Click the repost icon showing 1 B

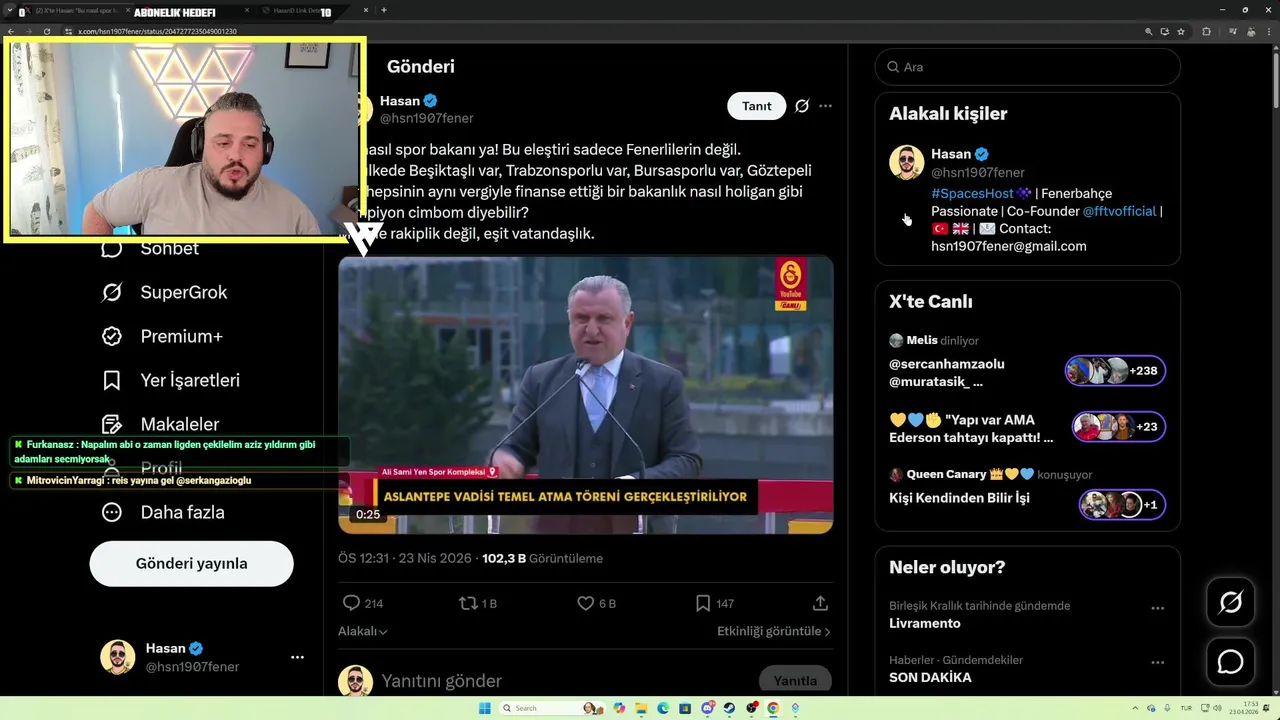pos(467,603)
